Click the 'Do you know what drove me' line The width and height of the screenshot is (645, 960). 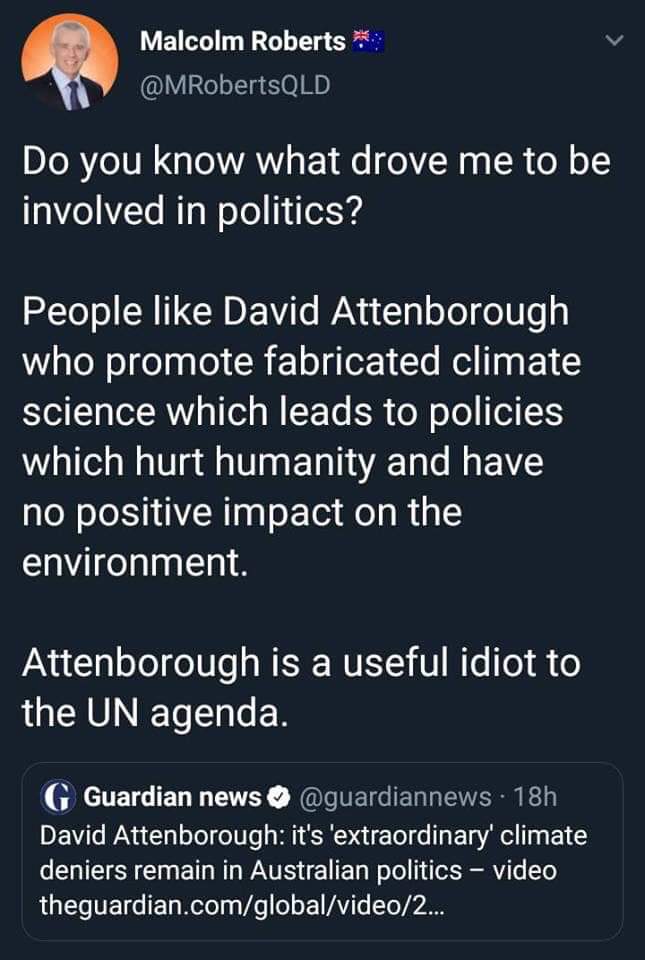tap(315, 162)
